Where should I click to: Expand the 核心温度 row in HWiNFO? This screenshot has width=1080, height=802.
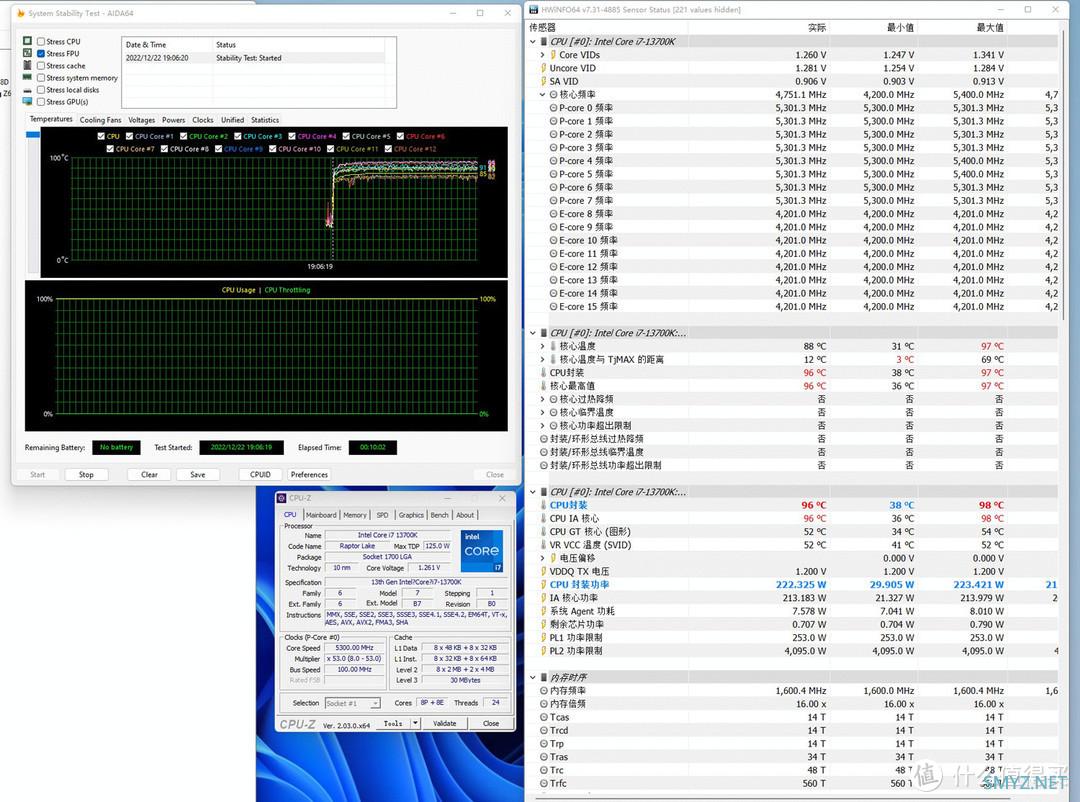tap(543, 347)
